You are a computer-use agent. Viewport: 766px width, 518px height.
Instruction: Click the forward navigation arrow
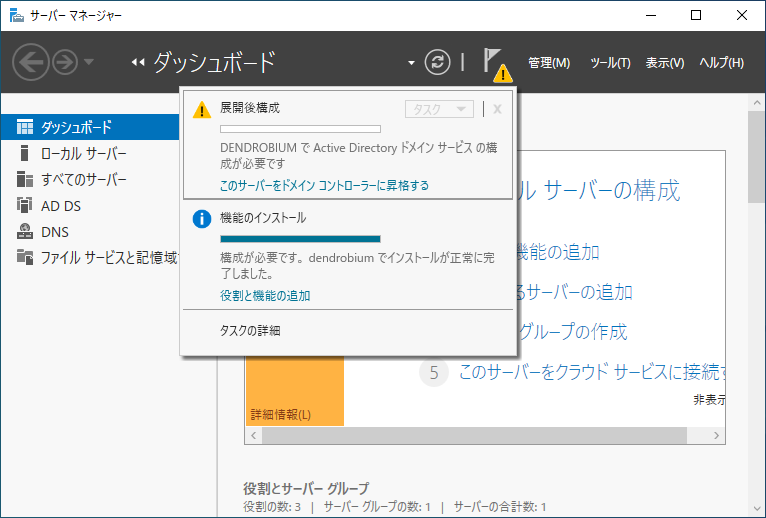(x=65, y=62)
